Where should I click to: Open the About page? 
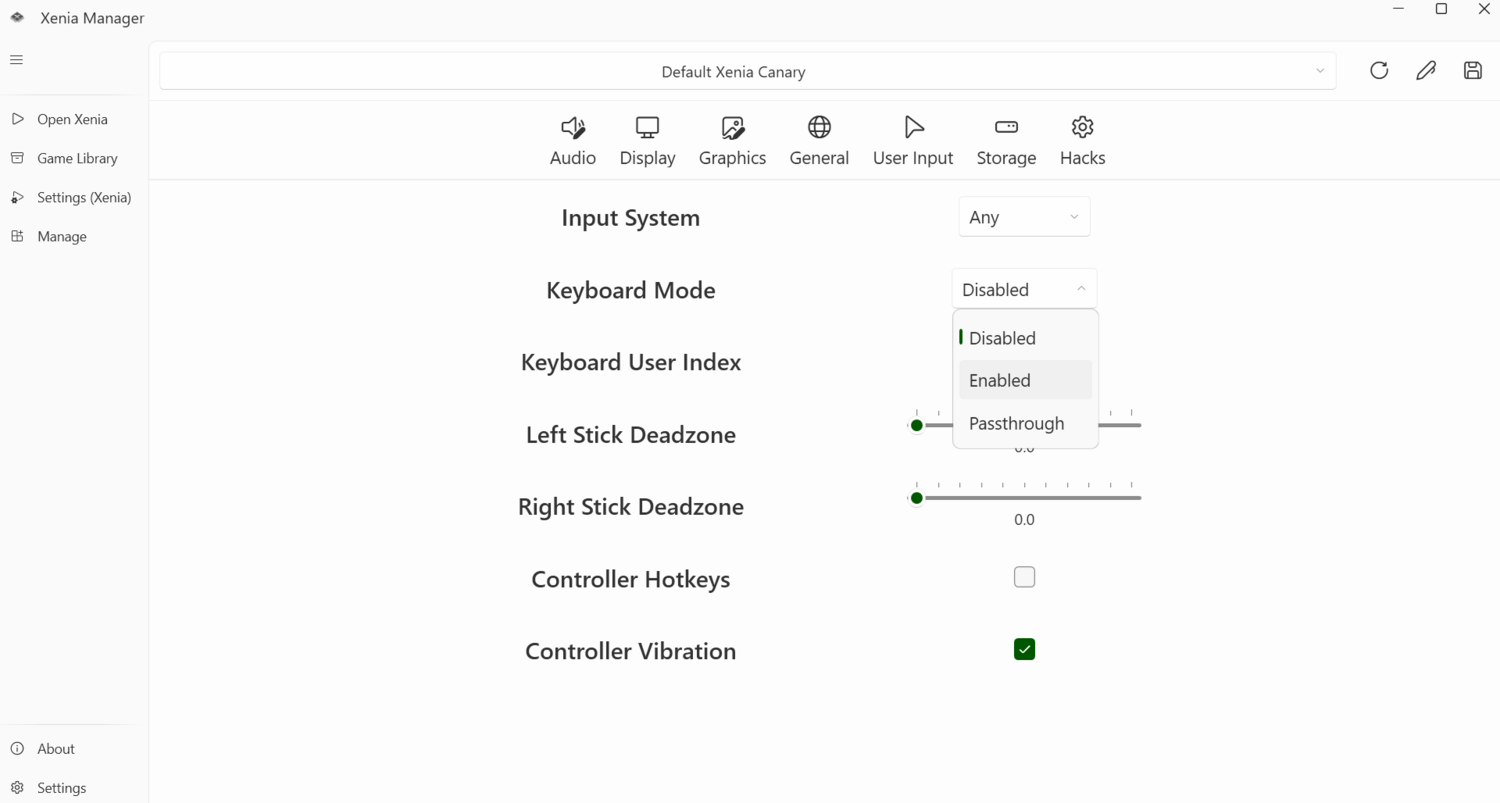tap(55, 749)
